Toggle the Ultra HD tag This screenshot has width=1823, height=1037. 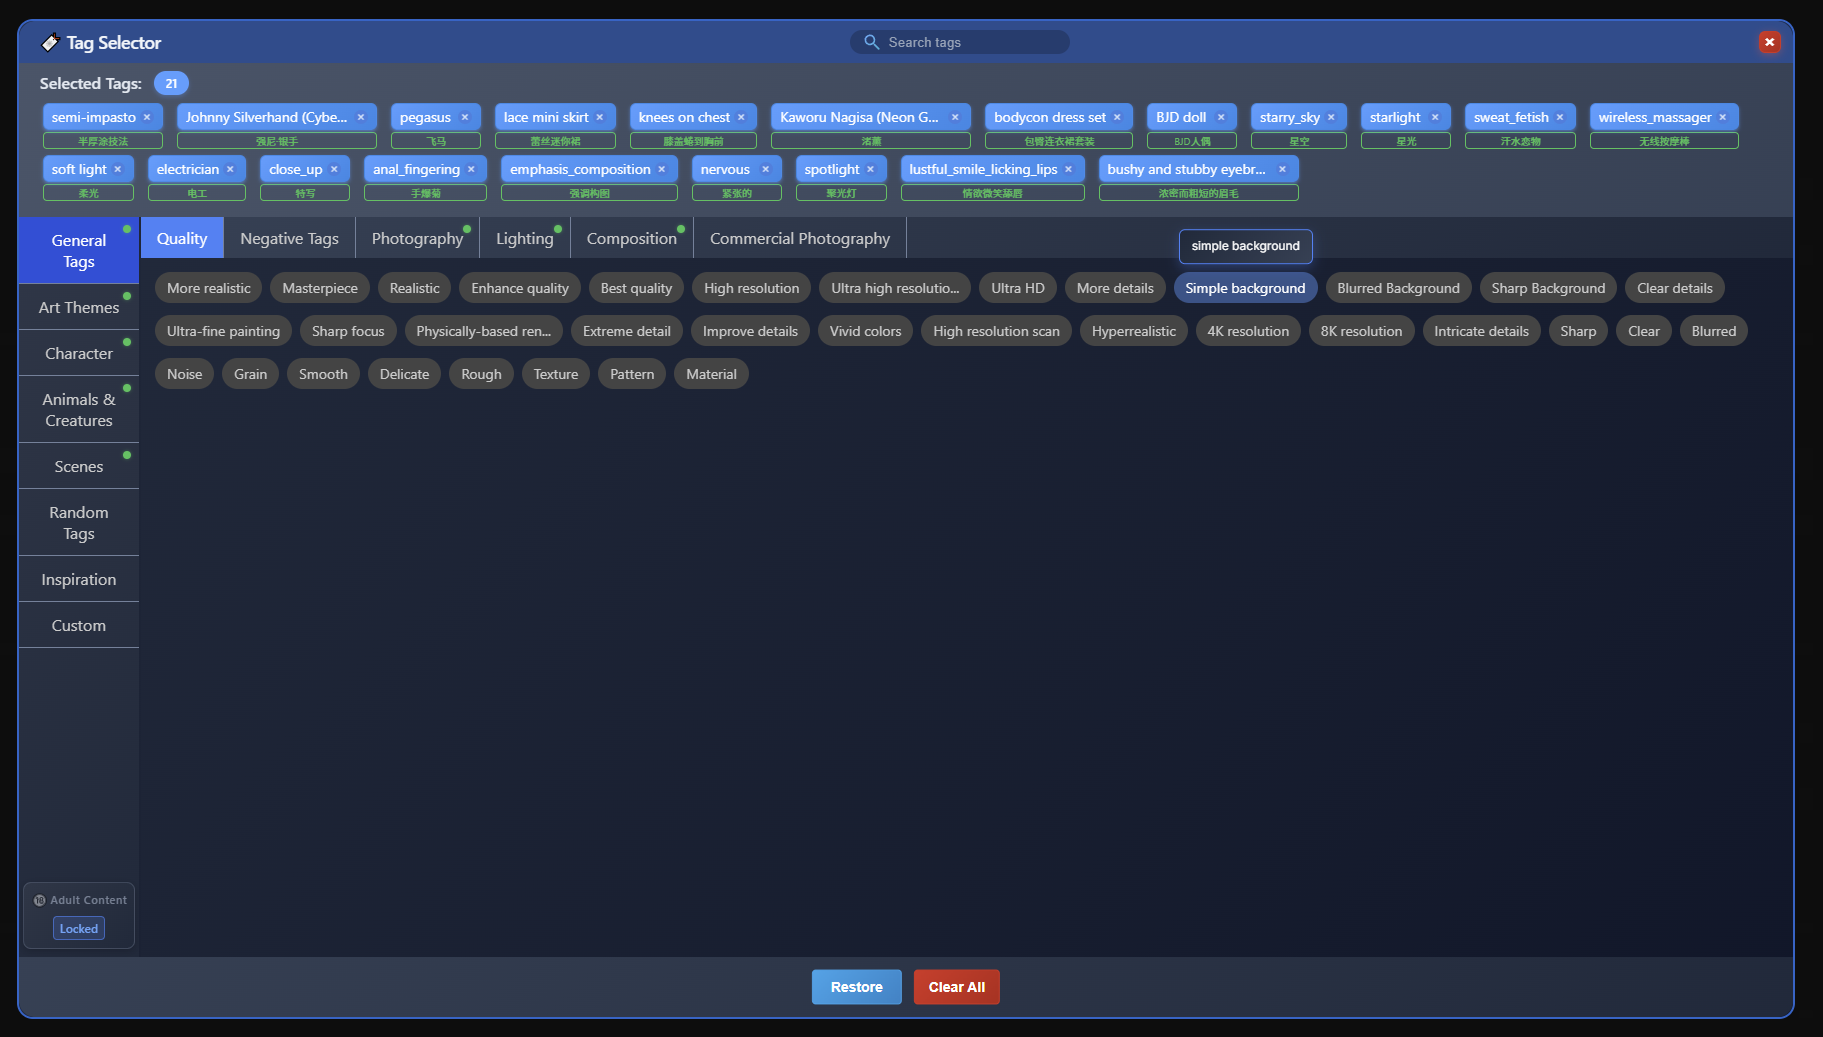click(1018, 288)
